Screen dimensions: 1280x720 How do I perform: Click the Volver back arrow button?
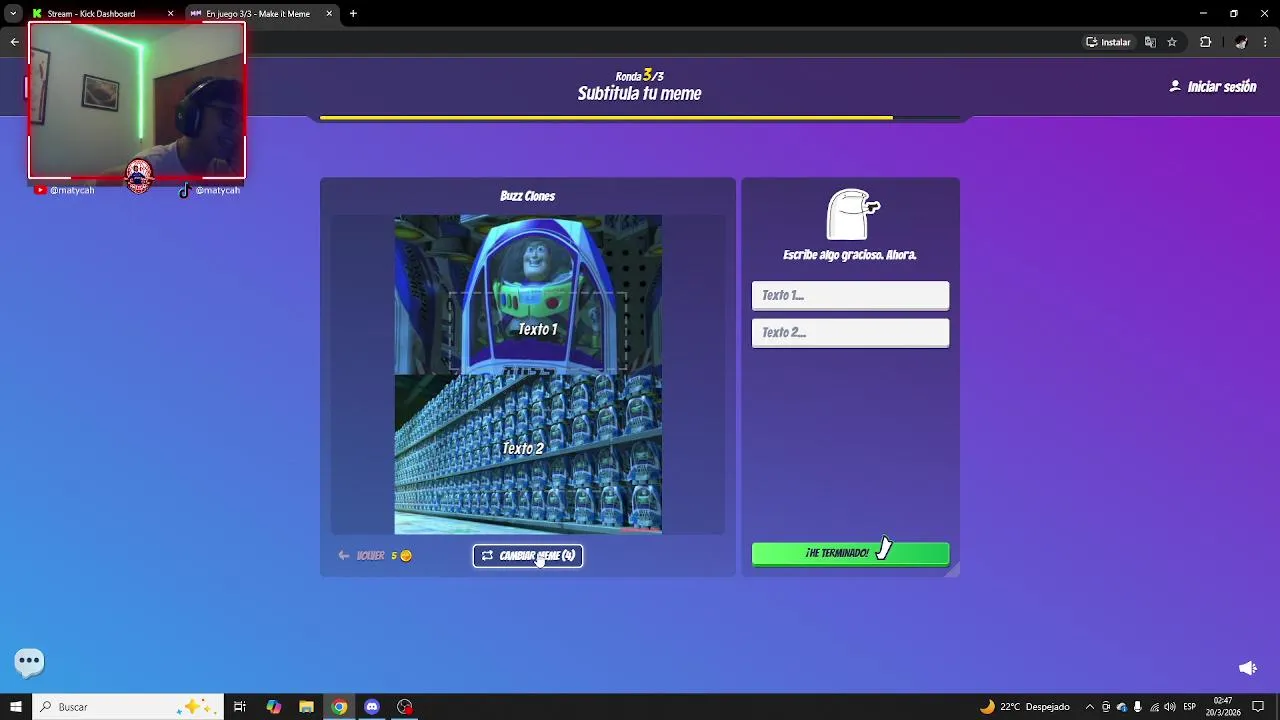[x=361, y=556]
